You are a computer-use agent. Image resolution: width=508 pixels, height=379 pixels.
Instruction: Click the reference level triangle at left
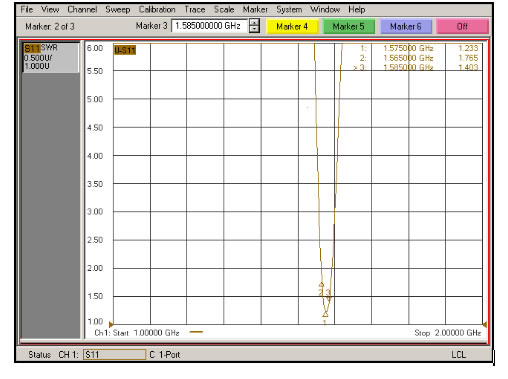[111, 324]
